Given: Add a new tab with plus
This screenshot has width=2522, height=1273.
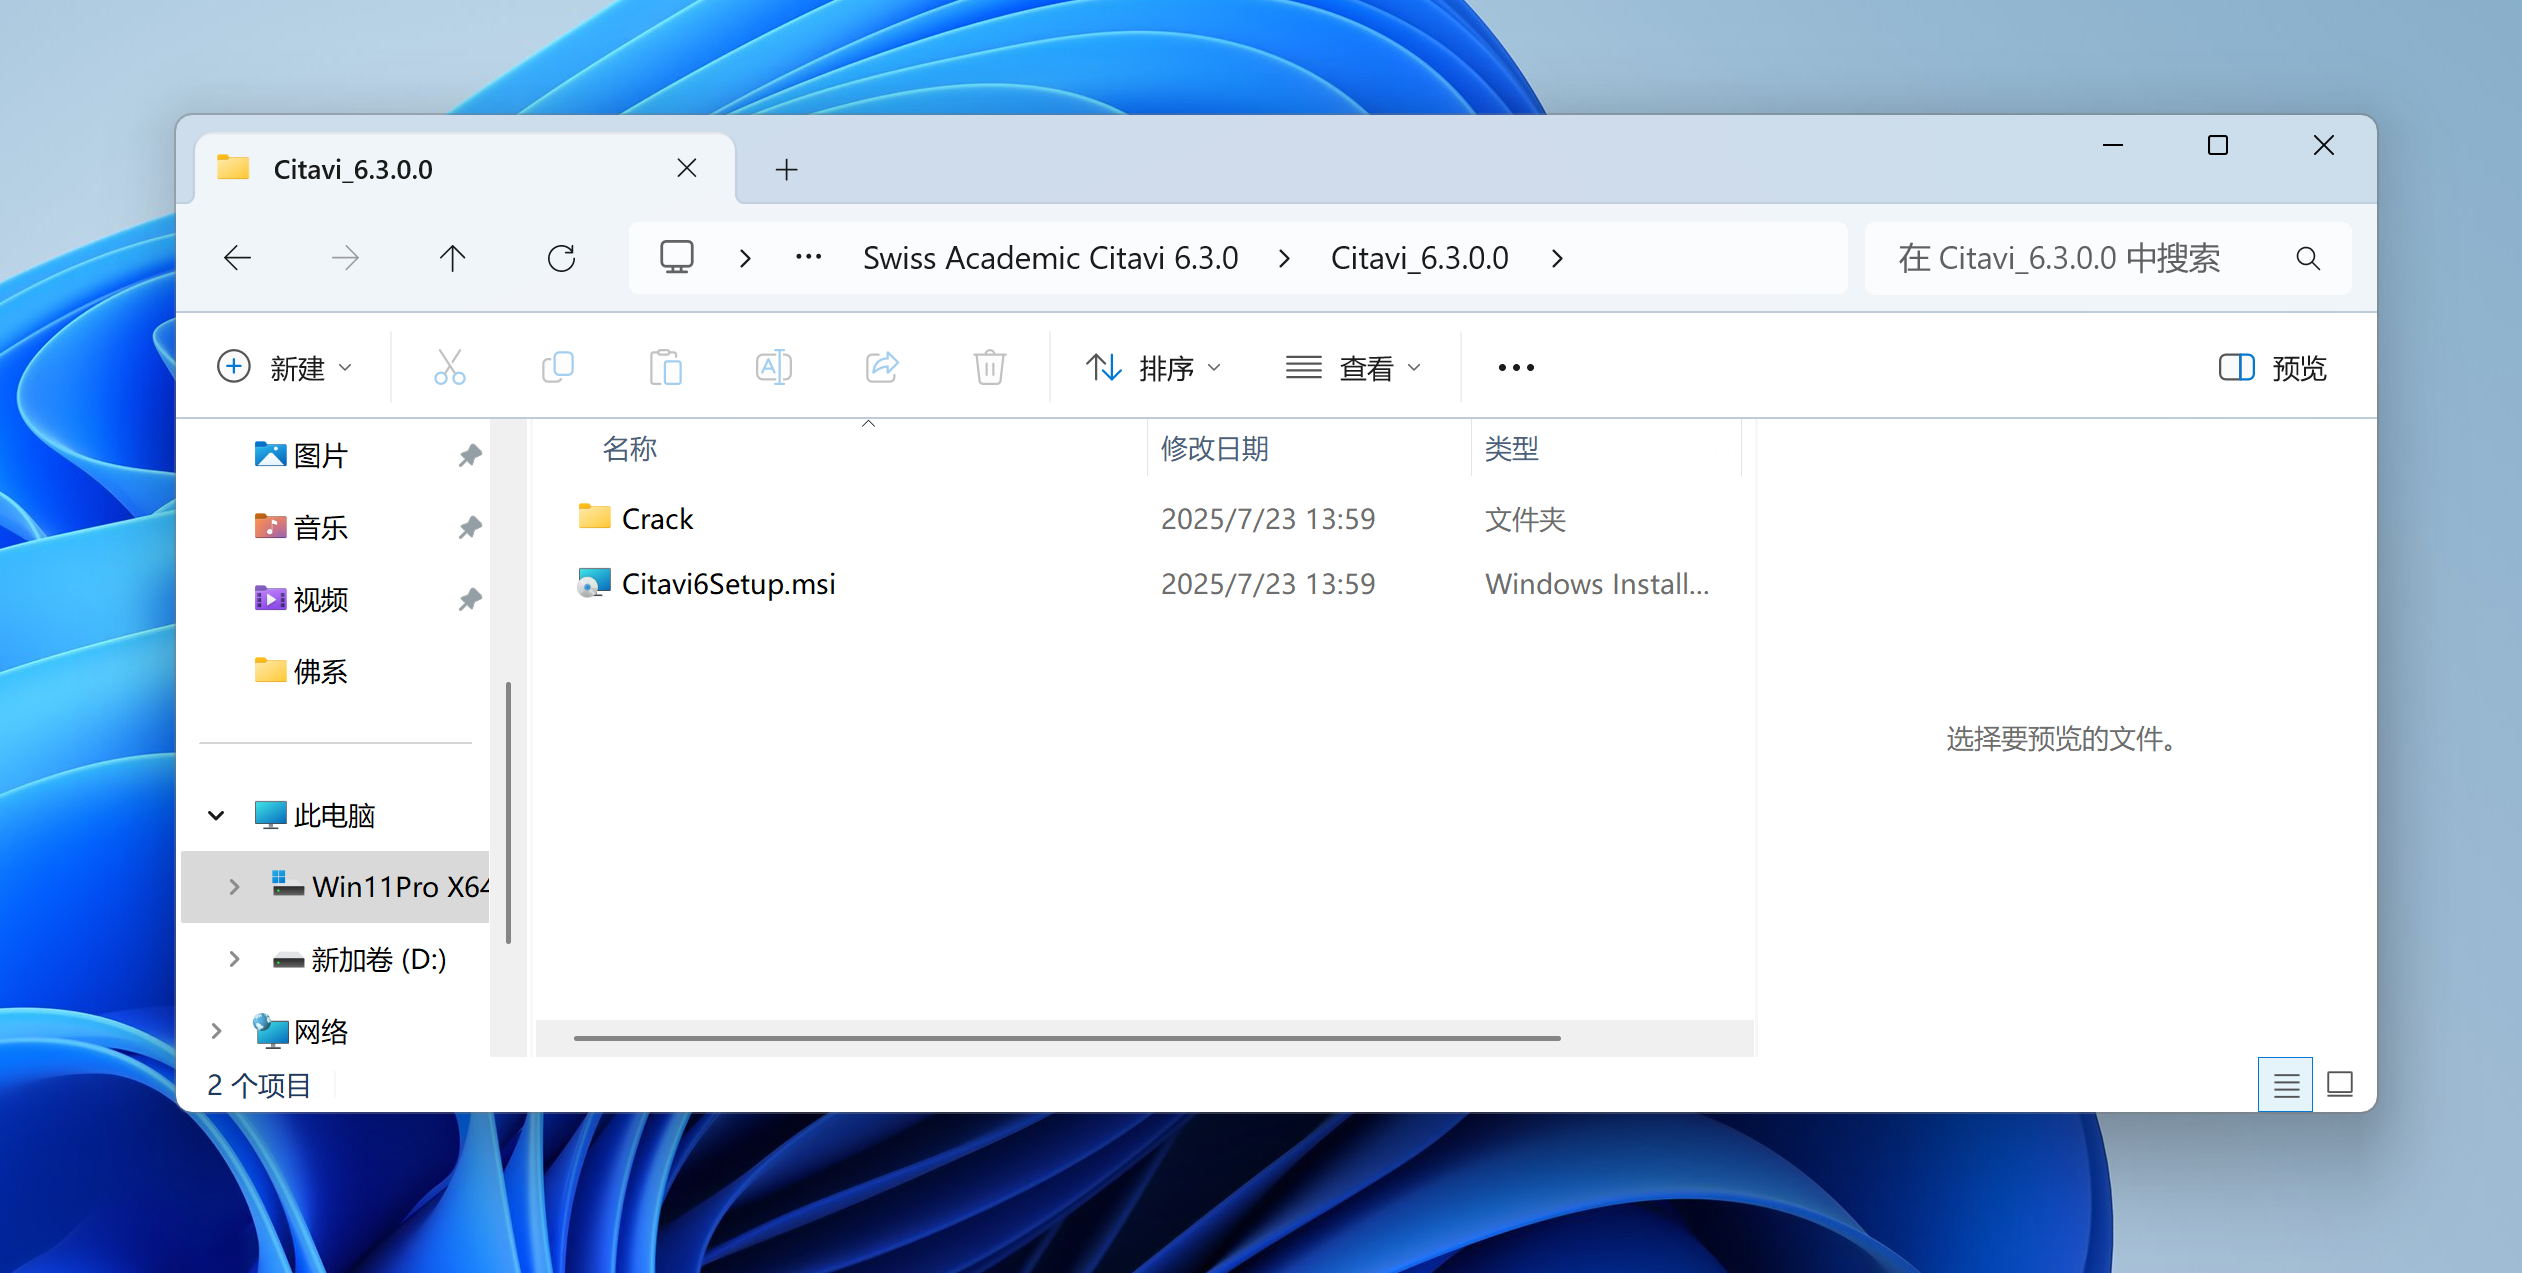Looking at the screenshot, I should (x=787, y=170).
